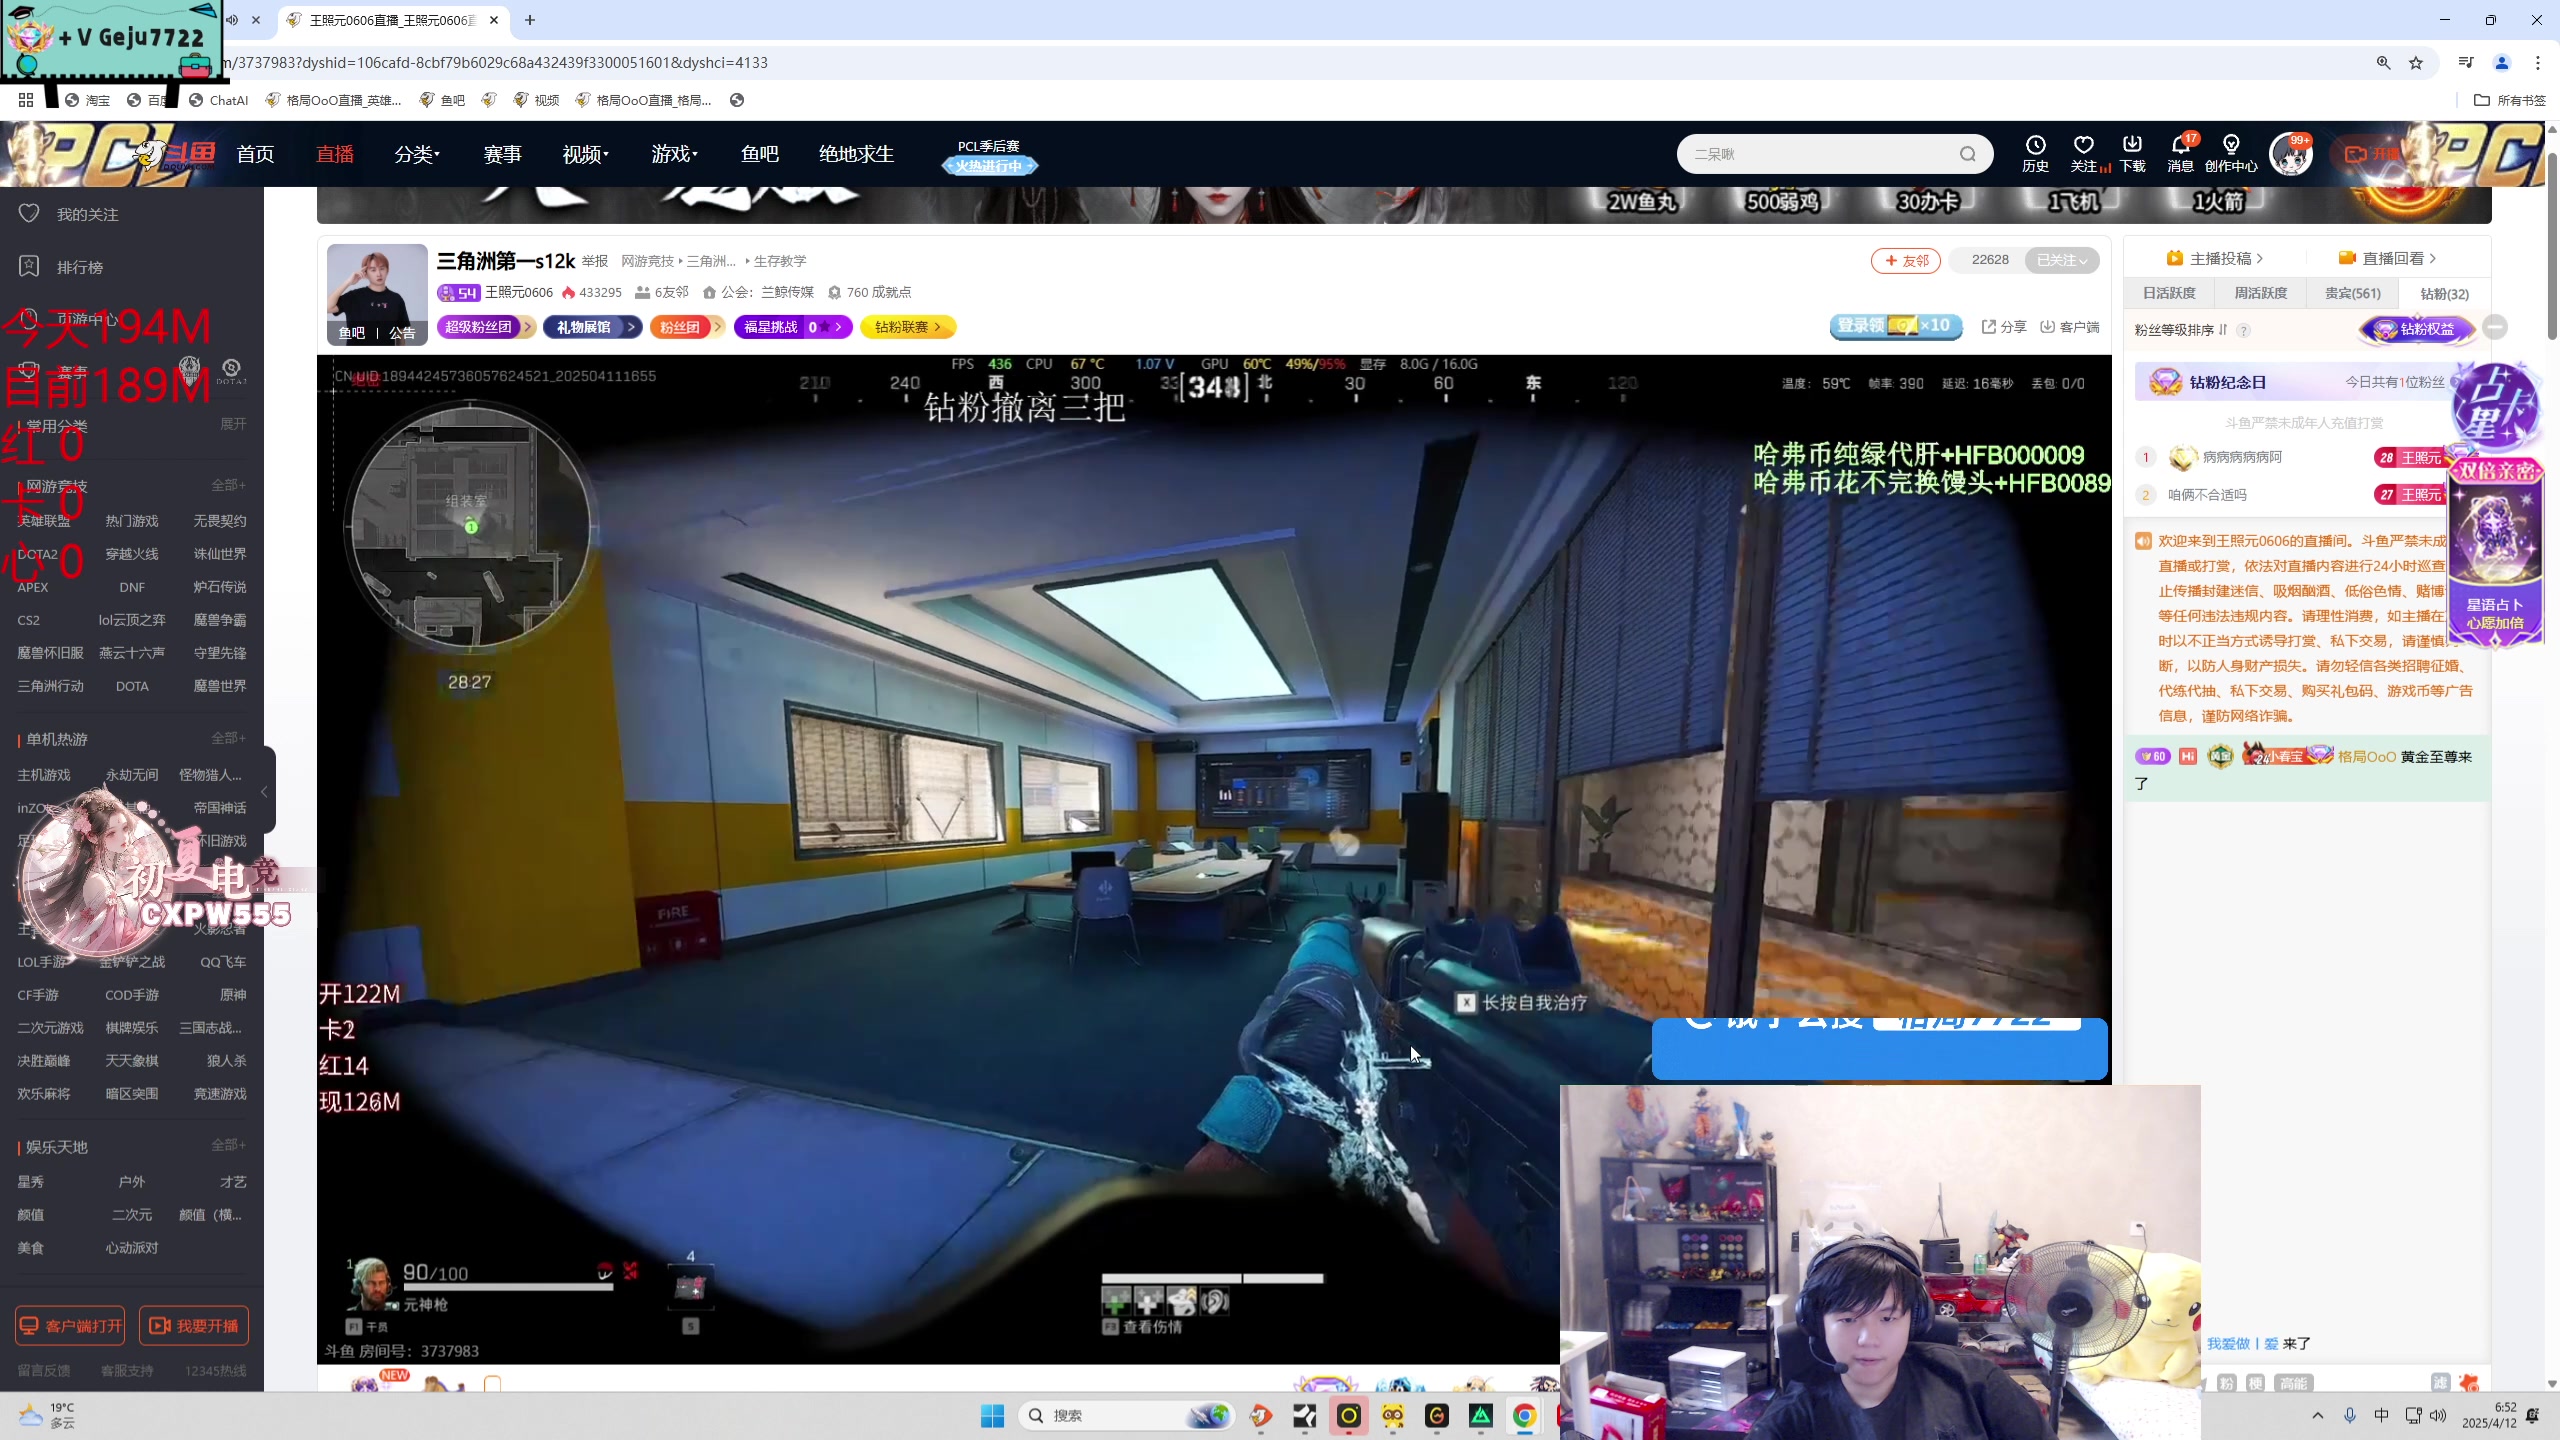Viewport: 2560px width, 1440px height.
Task: Open 赛事 in the navigation
Action: point(502,154)
